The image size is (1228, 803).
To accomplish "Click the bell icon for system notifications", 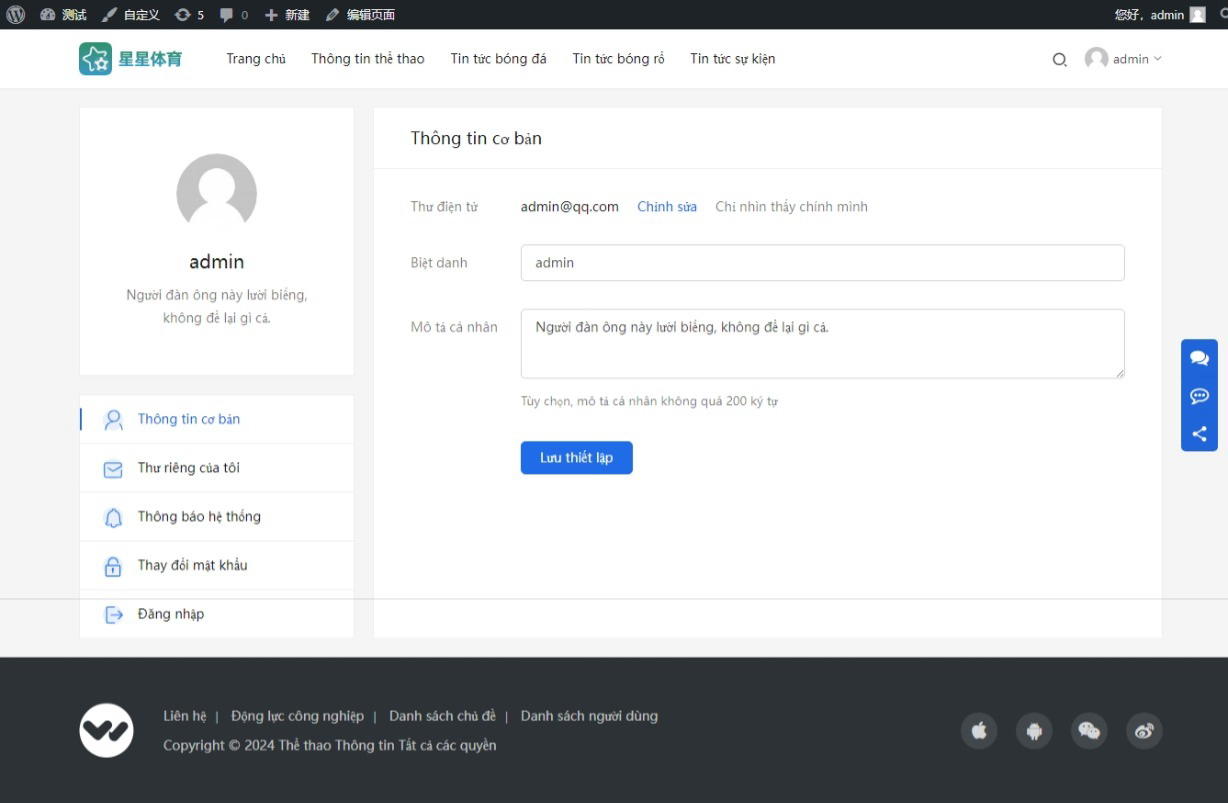I will [x=113, y=517].
